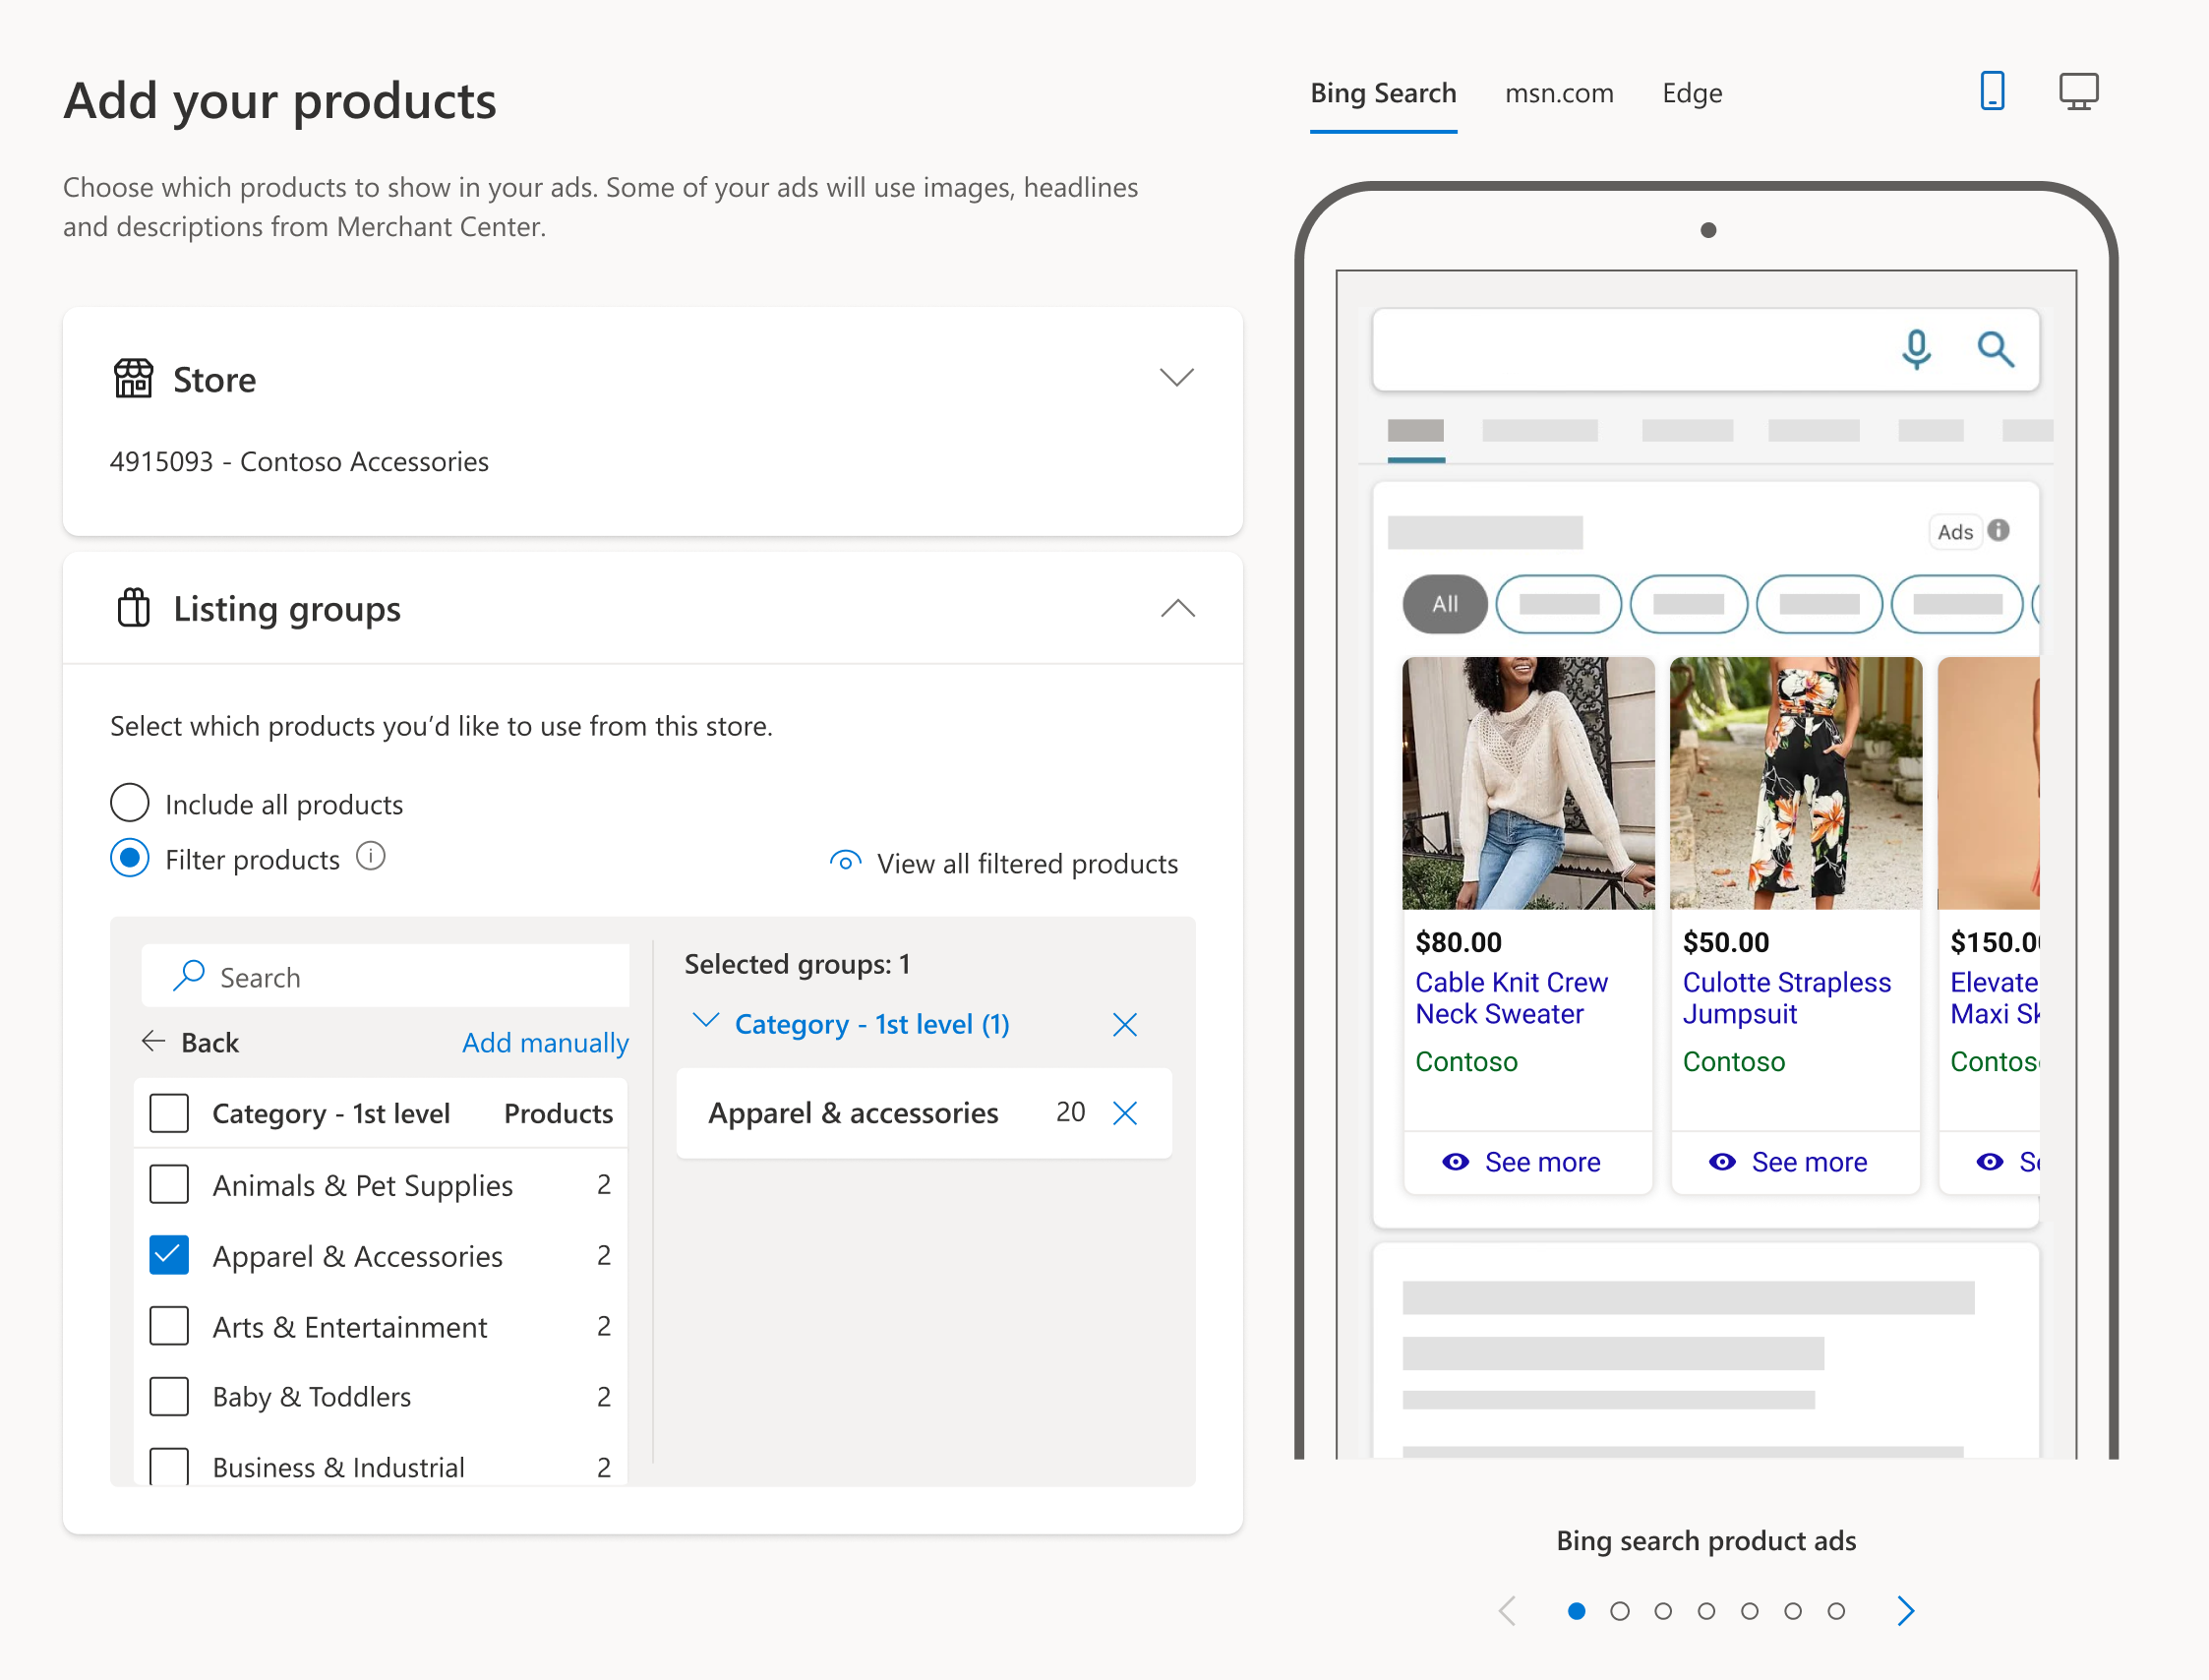Click the Products column header
This screenshot has height=1680, width=2209.
(558, 1113)
